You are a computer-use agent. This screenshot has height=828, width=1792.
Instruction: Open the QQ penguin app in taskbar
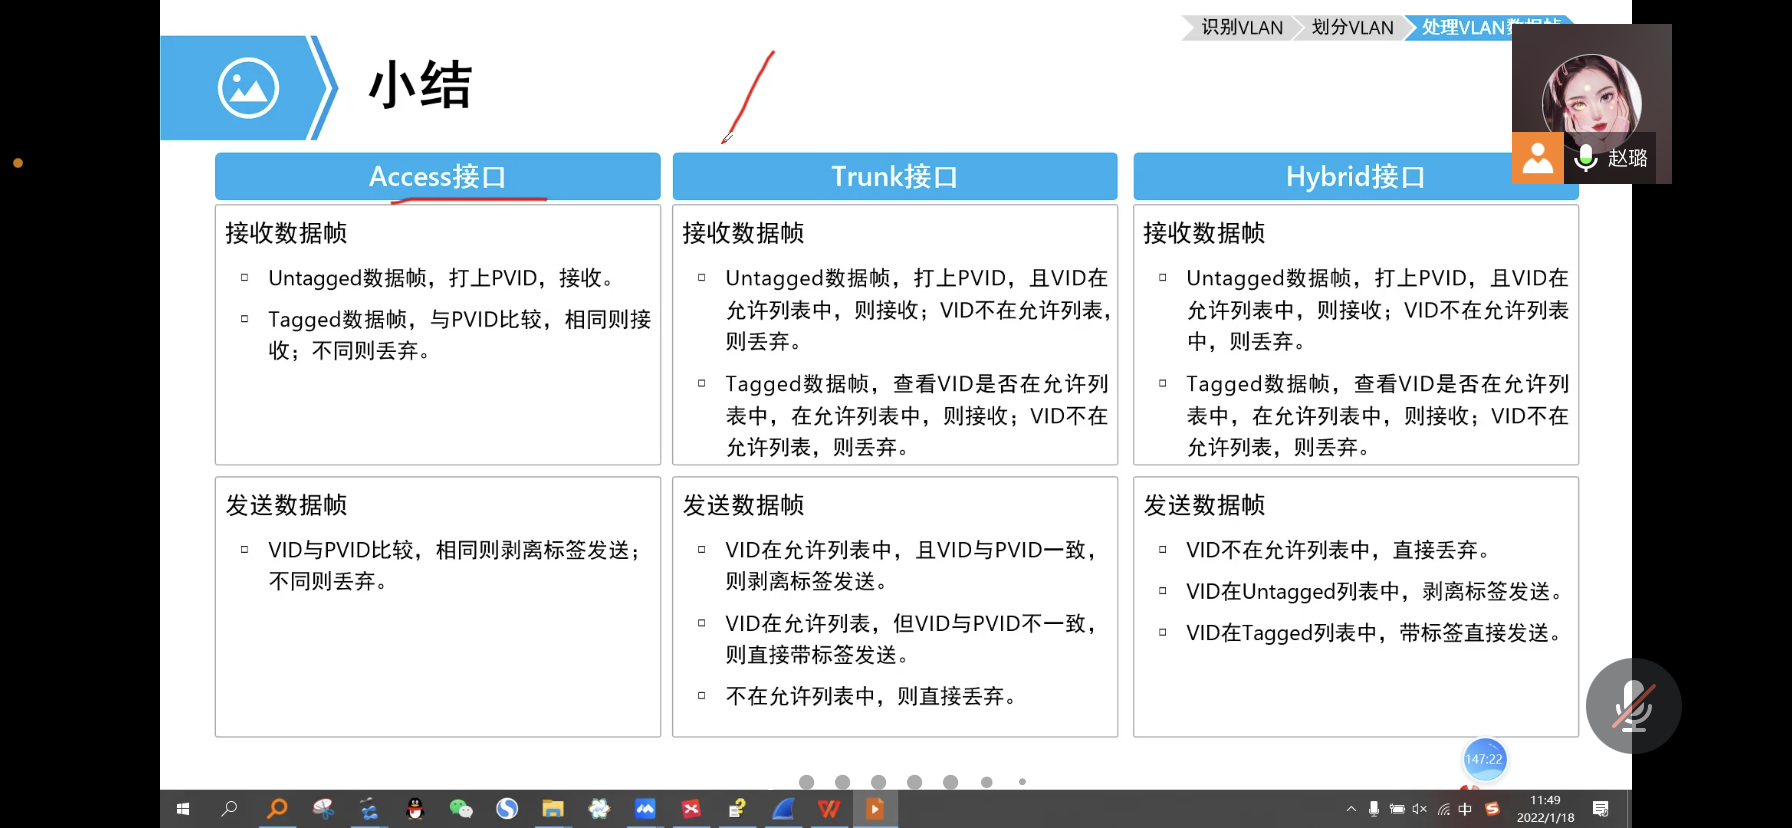pyautogui.click(x=415, y=809)
